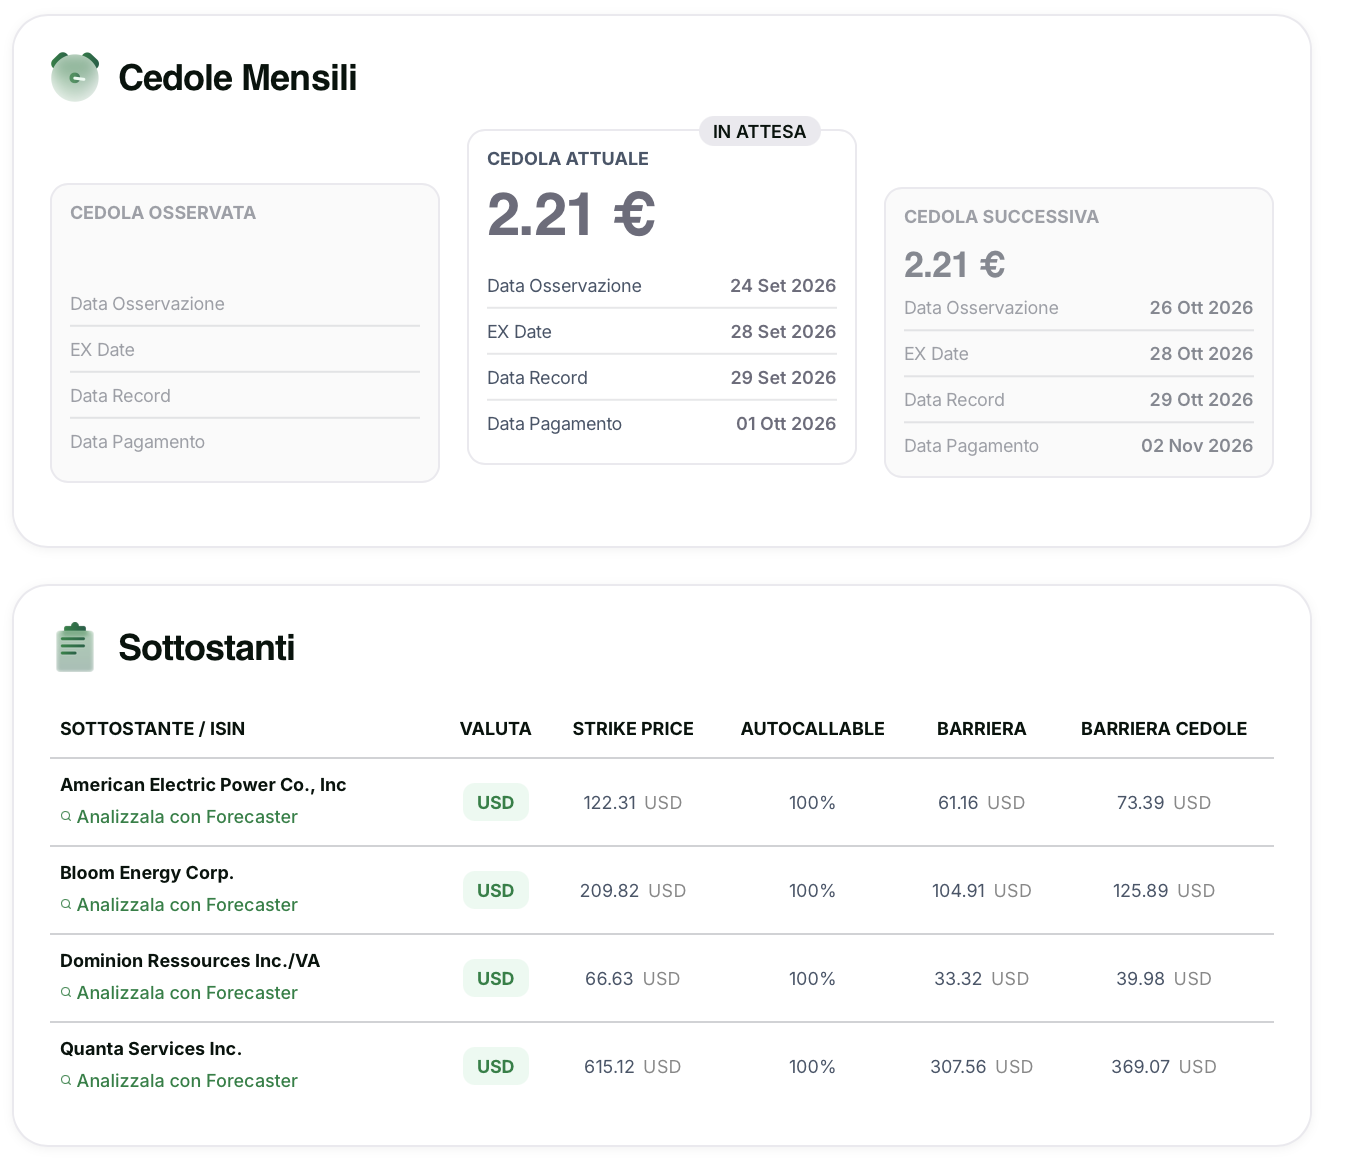
Task: Select the Cedola Osservata card
Action: click(245, 332)
